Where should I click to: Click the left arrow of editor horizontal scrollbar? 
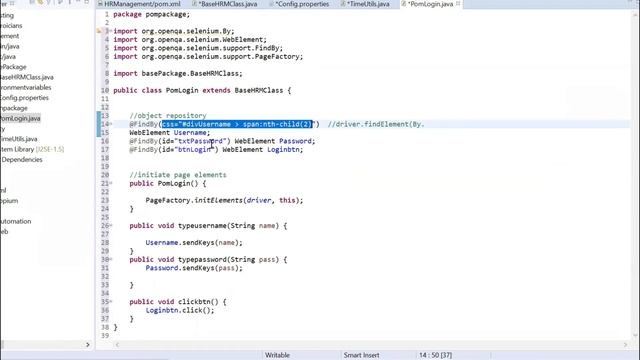coord(117,345)
